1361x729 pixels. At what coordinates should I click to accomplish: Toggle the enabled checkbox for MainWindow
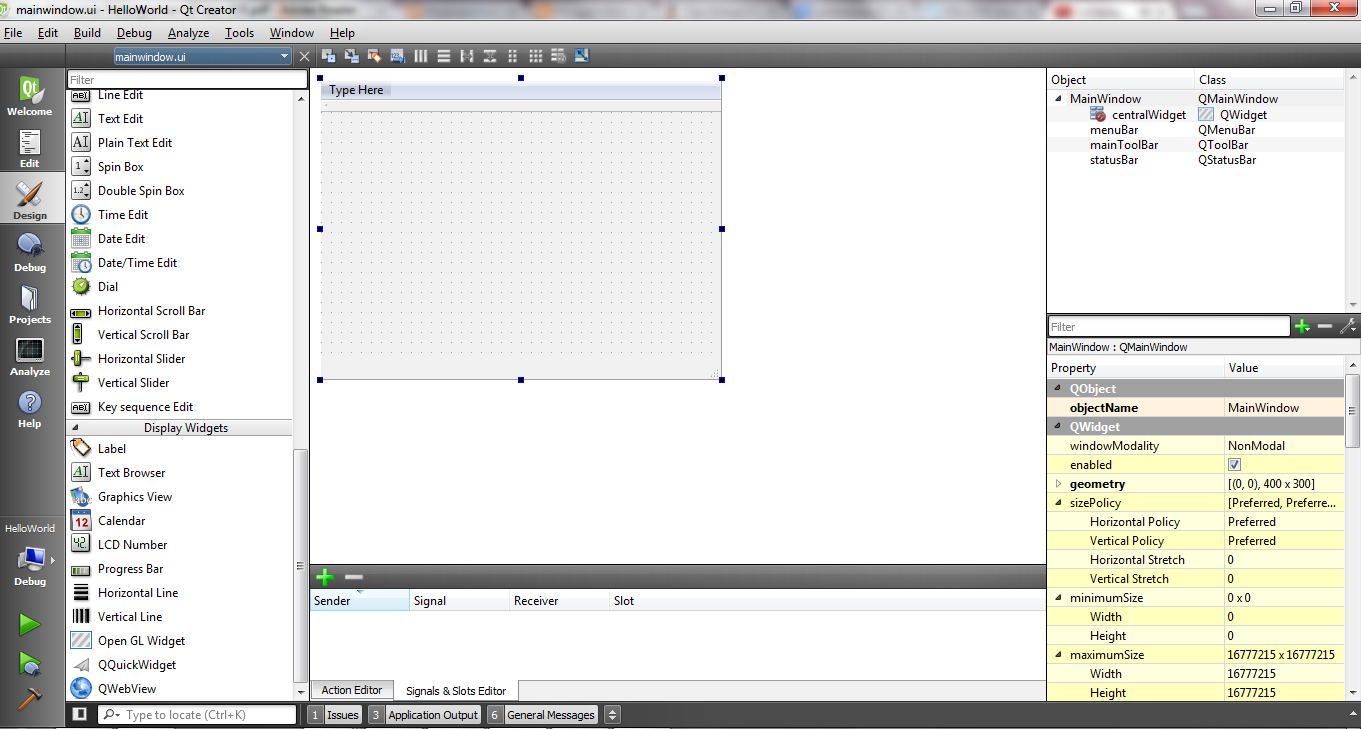[x=1234, y=464]
